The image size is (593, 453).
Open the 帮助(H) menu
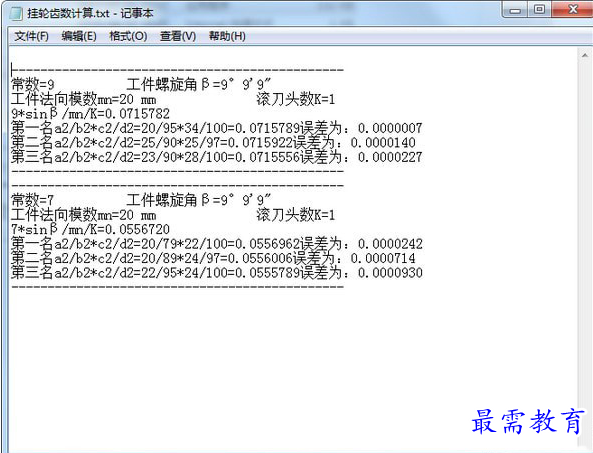click(x=227, y=36)
